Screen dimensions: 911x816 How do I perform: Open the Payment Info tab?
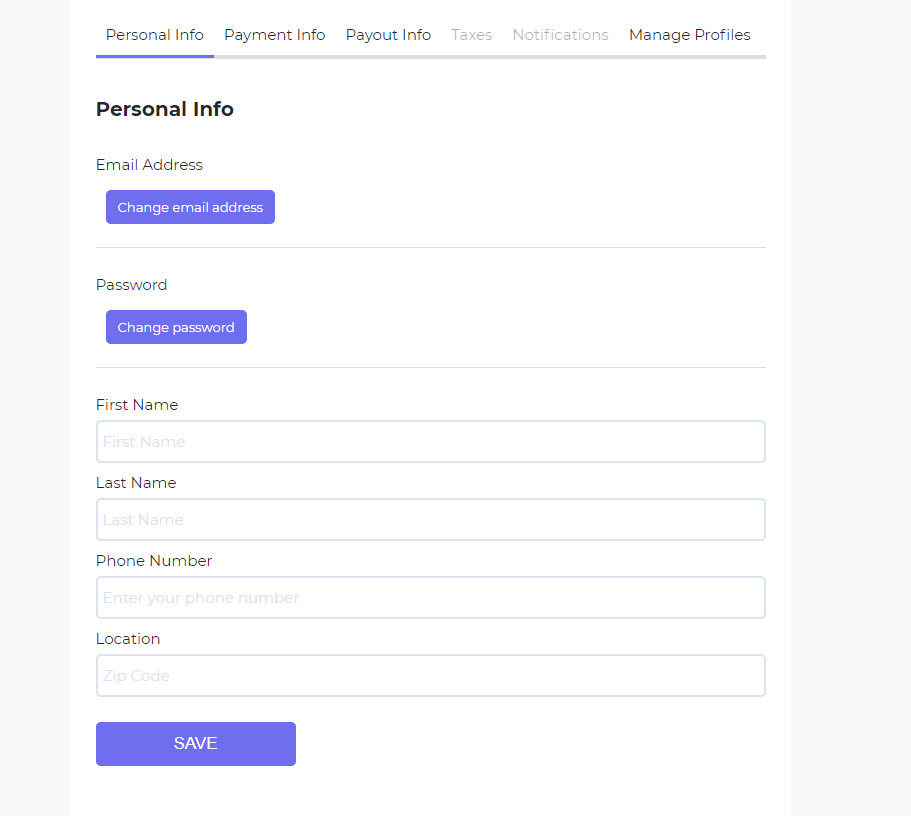click(275, 35)
